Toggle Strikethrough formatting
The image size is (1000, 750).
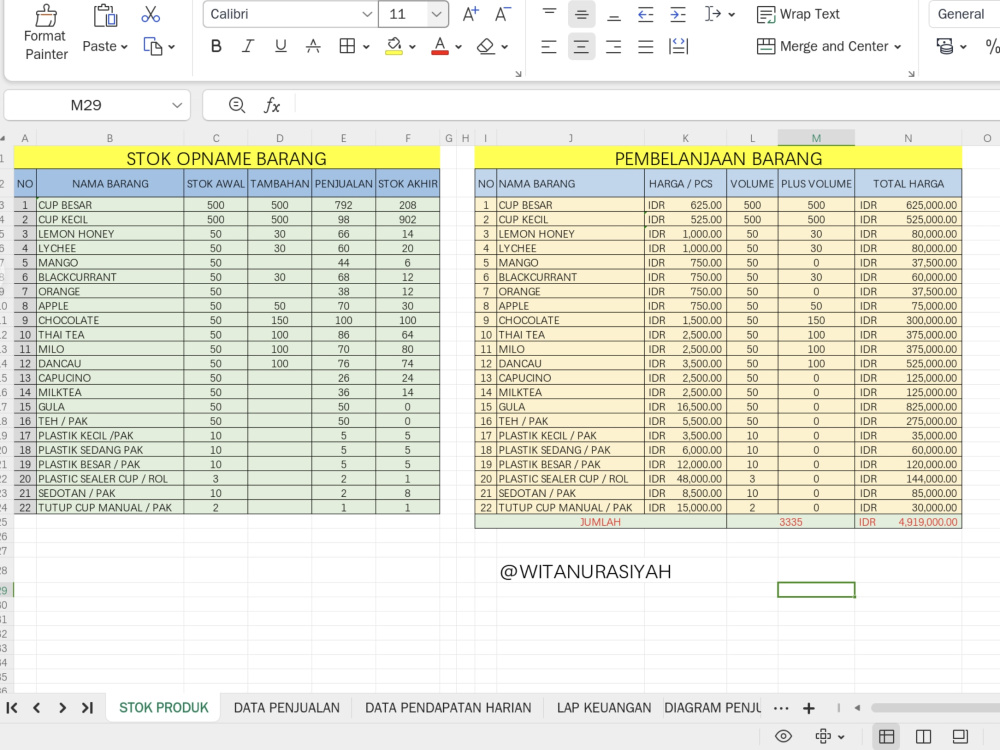(x=313, y=46)
